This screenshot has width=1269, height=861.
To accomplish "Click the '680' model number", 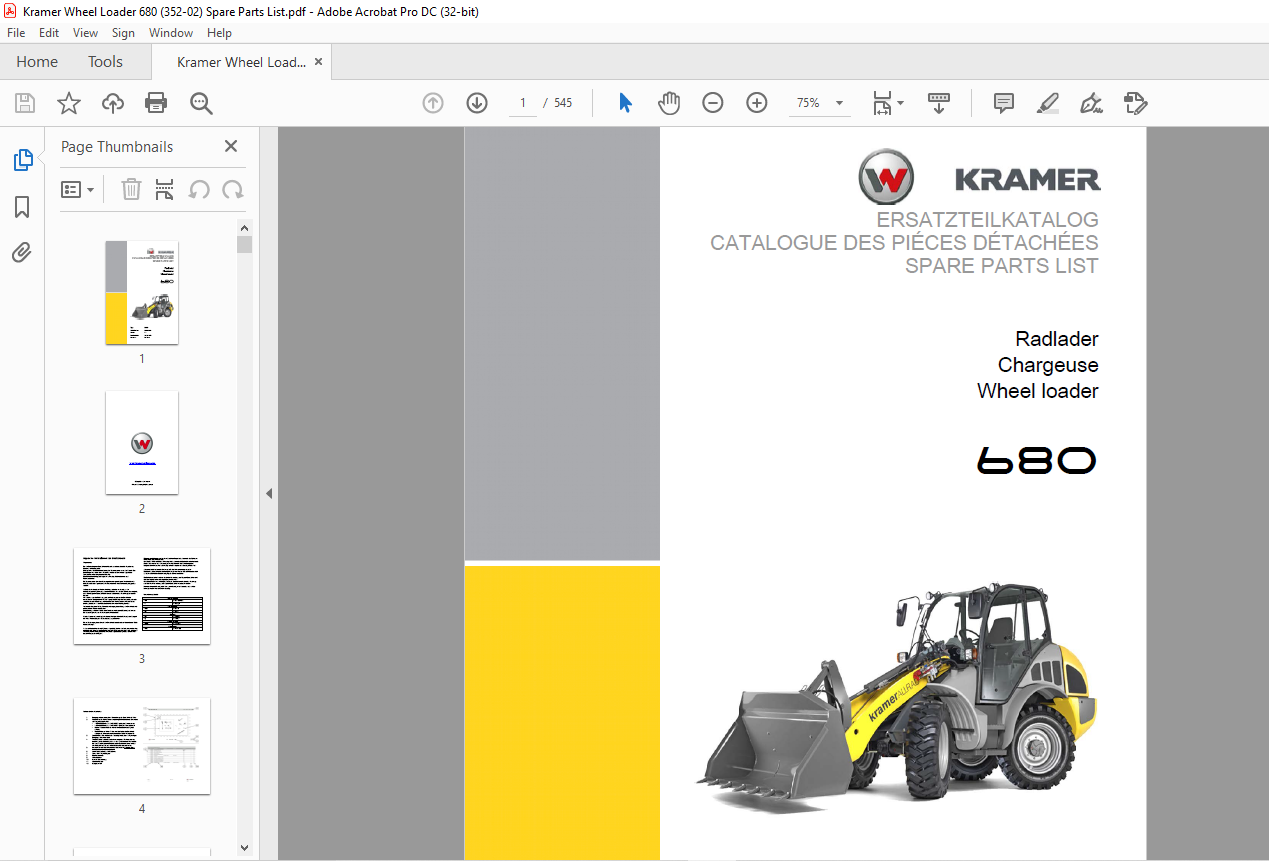I will pyautogui.click(x=1037, y=461).
